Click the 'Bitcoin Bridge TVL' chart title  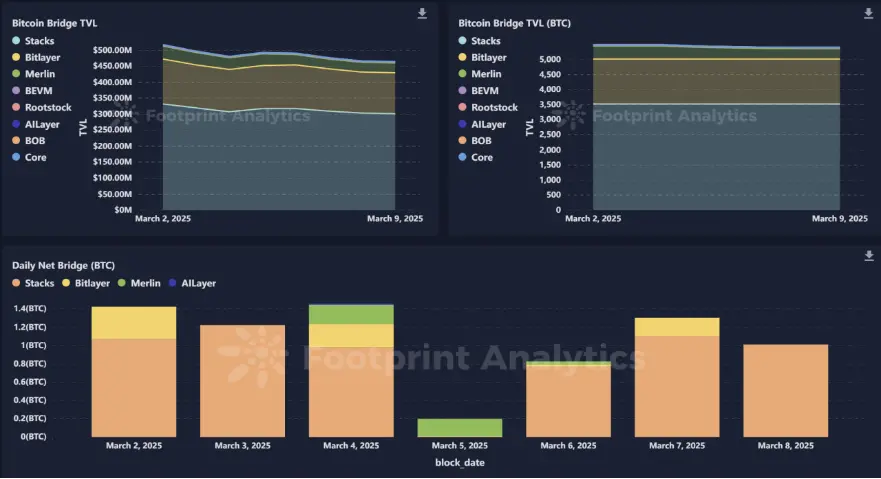[x=55, y=23]
